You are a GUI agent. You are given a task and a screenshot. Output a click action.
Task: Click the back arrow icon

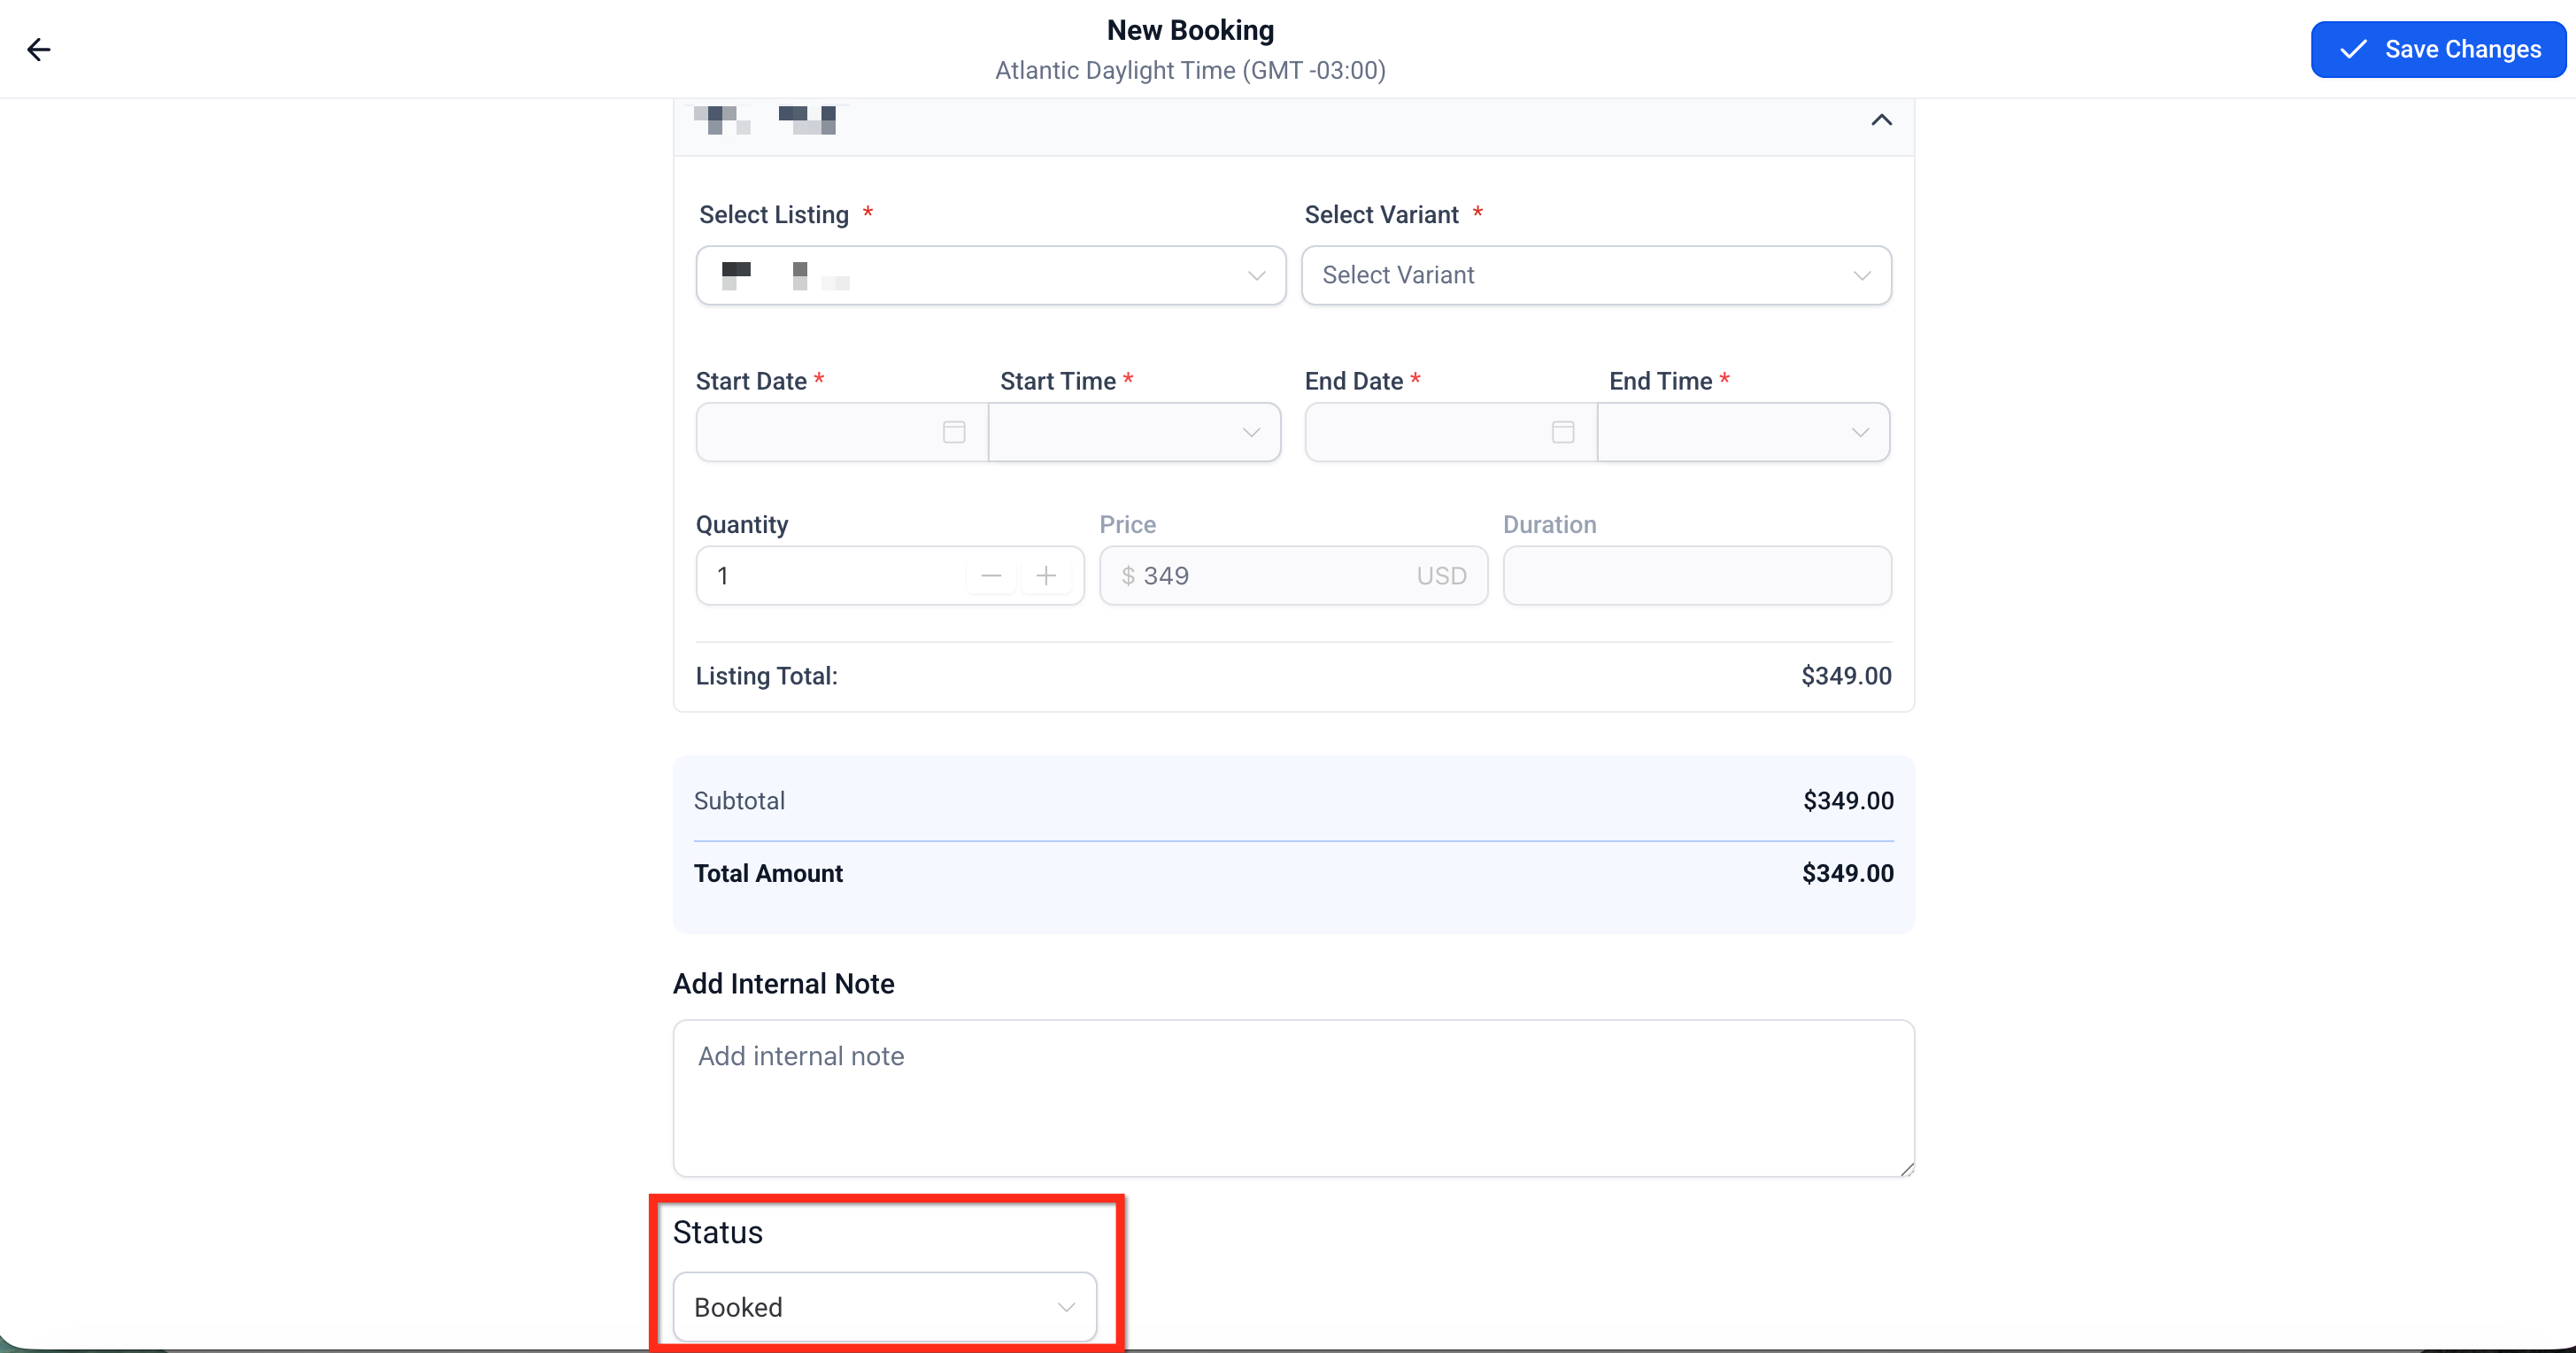38,49
